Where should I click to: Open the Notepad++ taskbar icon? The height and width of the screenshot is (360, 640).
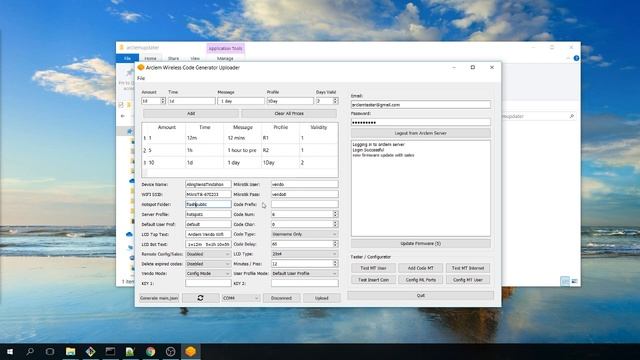(130, 351)
